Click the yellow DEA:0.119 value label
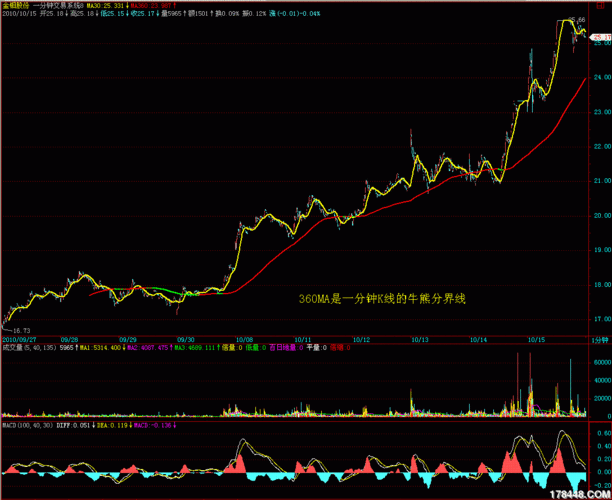Viewport: 612px width, 500px height. (112, 425)
